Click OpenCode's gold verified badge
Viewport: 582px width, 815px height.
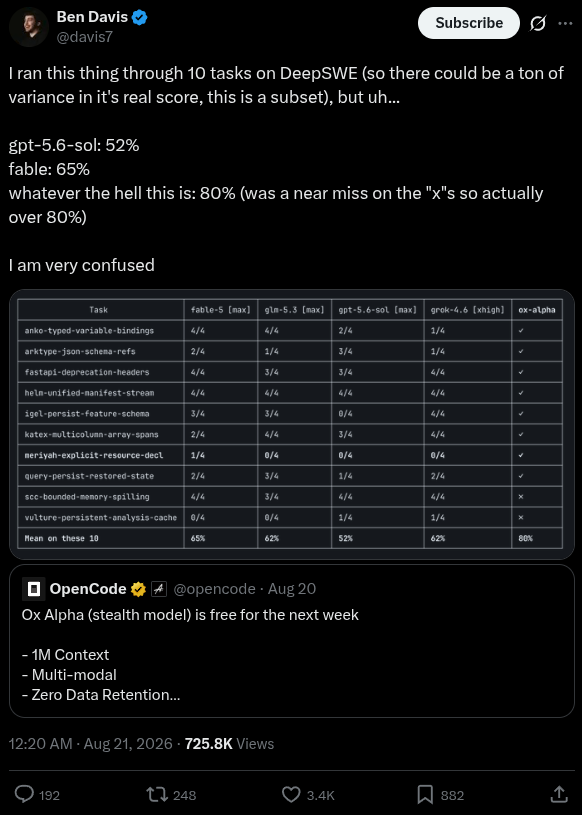point(138,589)
